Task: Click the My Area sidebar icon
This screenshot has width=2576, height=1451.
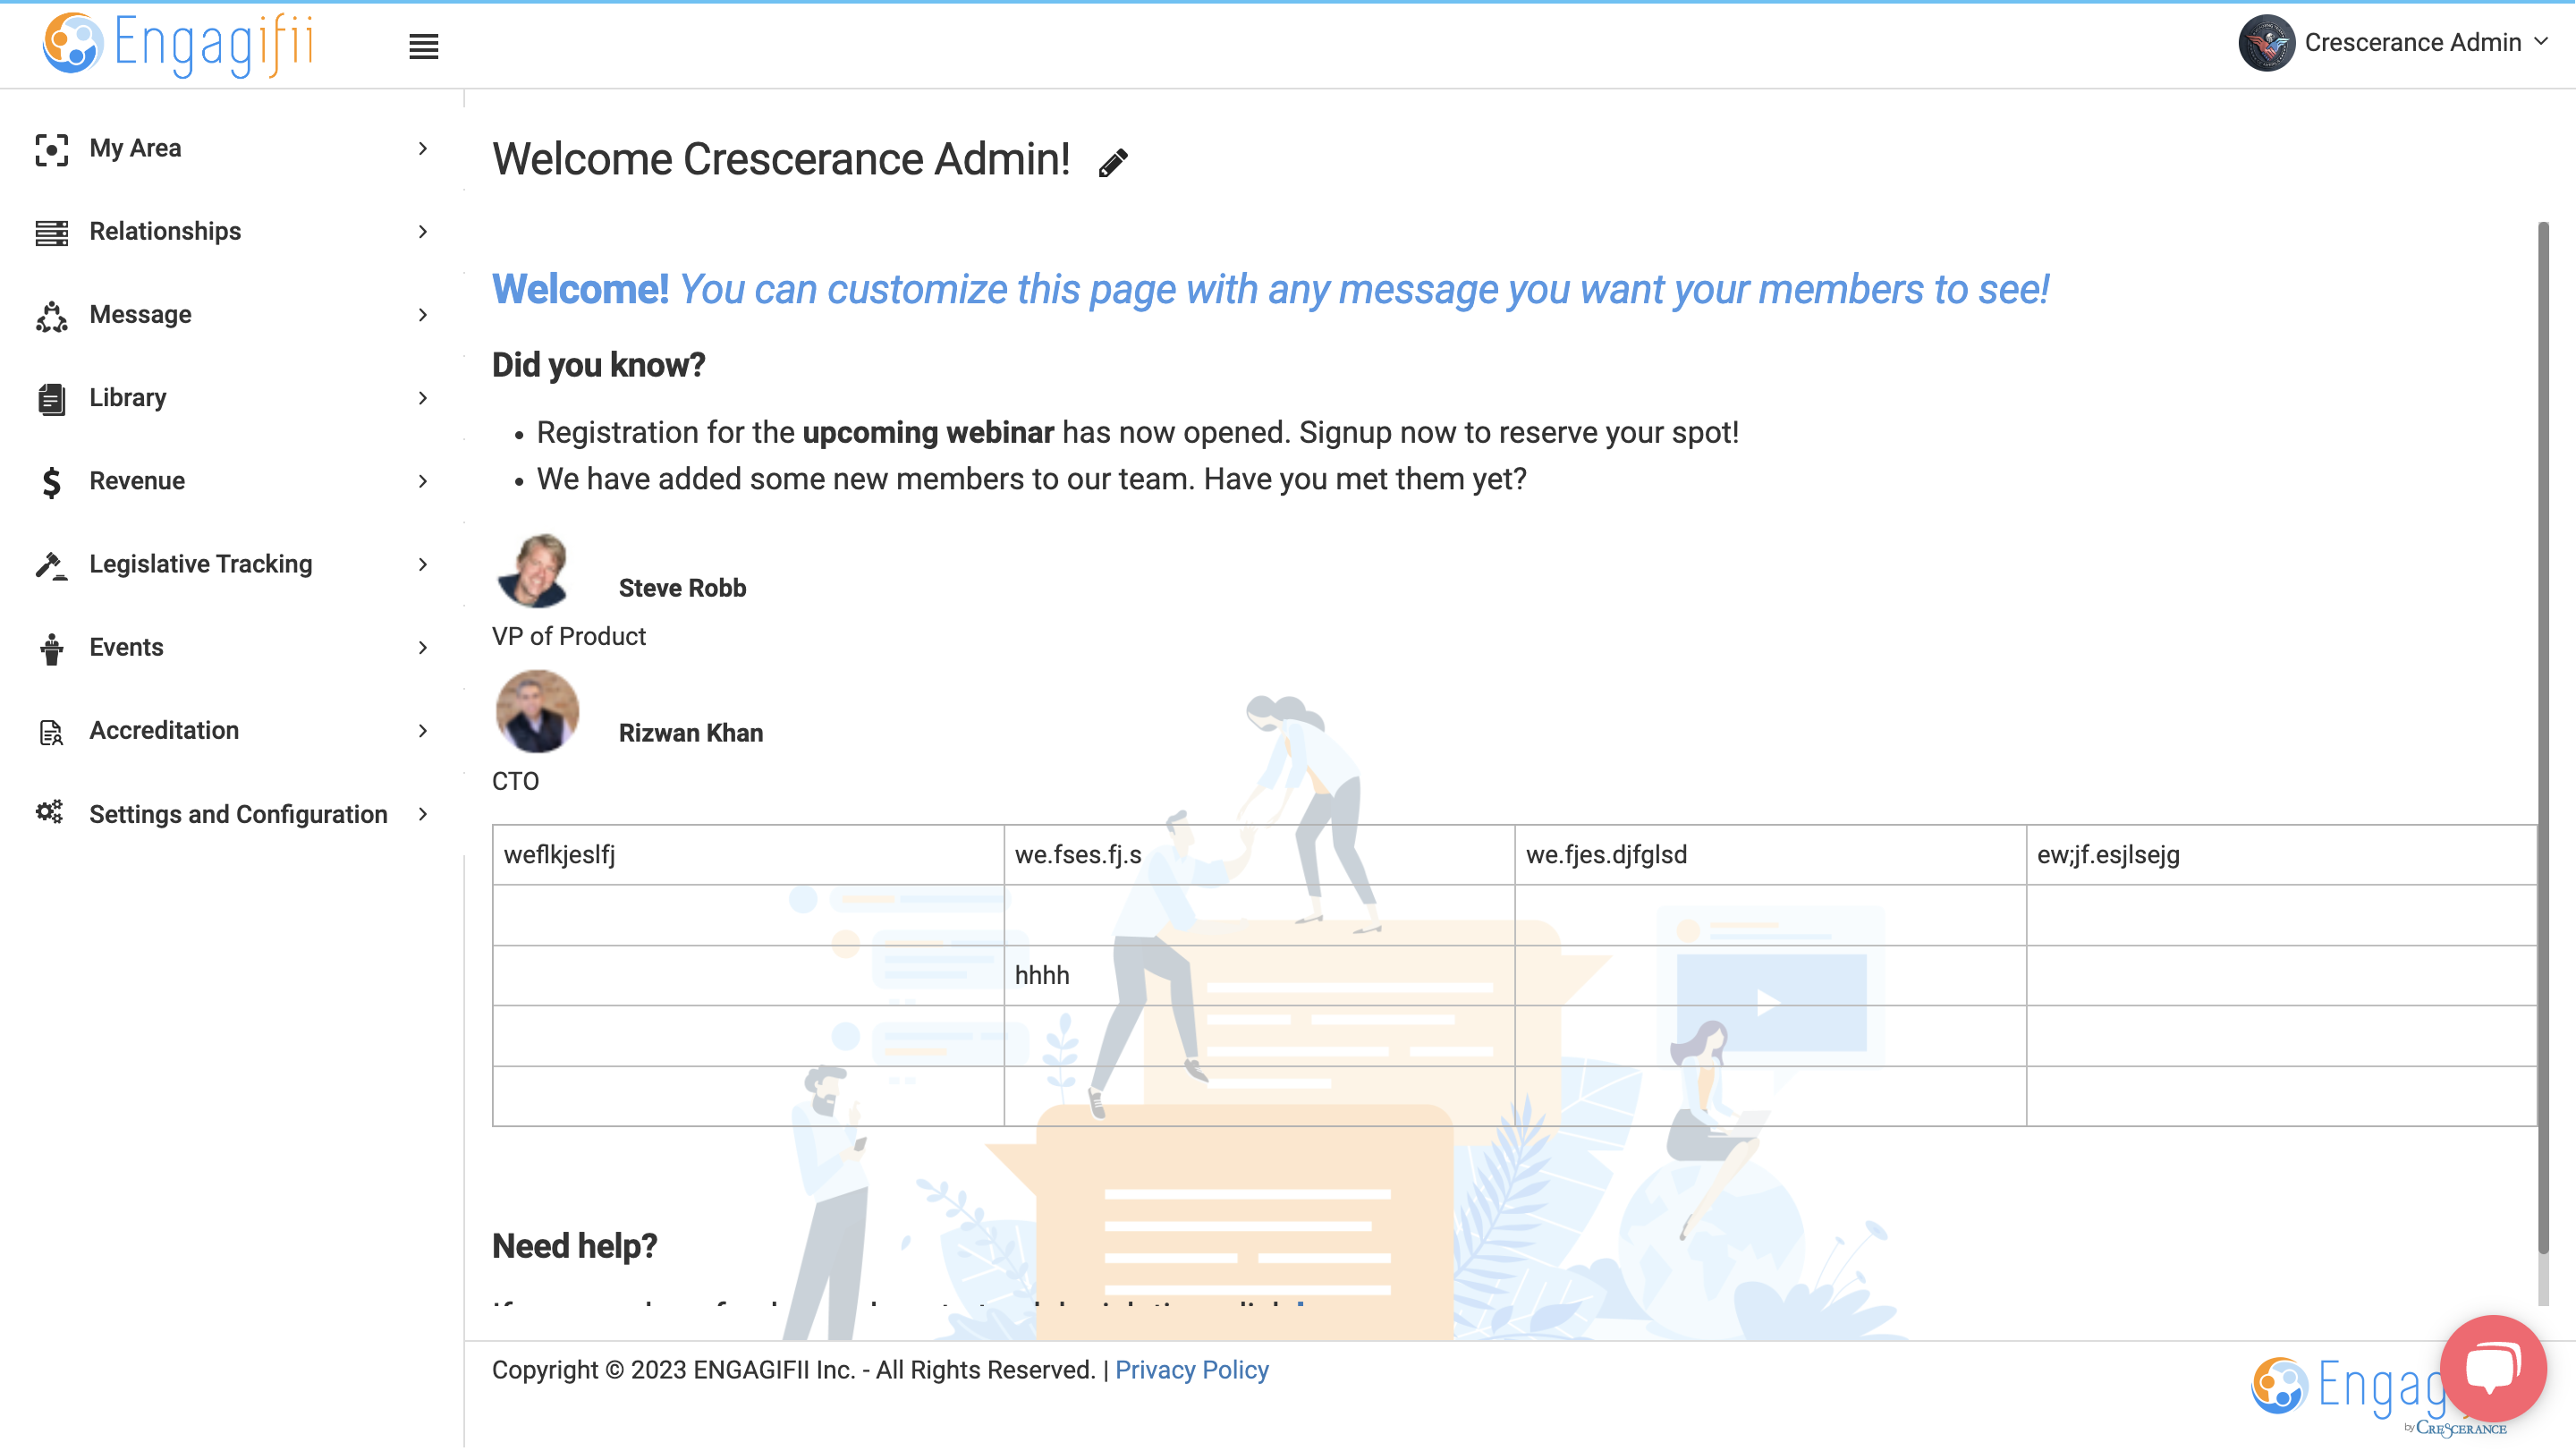Action: [x=51, y=149]
